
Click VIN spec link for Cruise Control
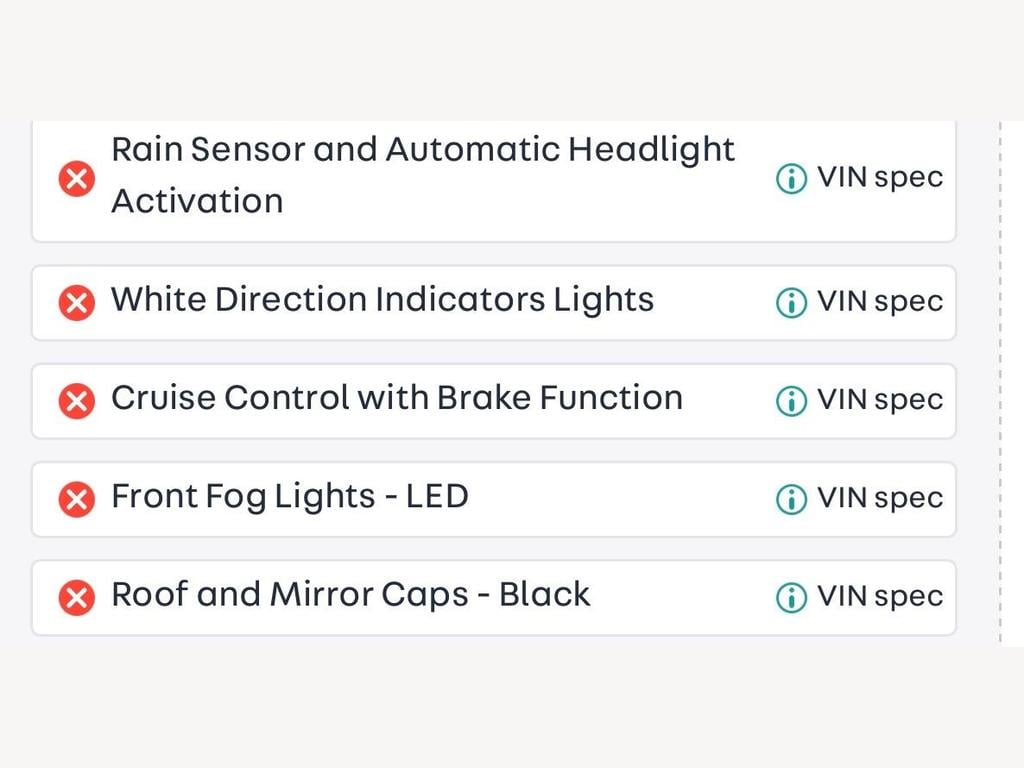pyautogui.click(x=880, y=401)
